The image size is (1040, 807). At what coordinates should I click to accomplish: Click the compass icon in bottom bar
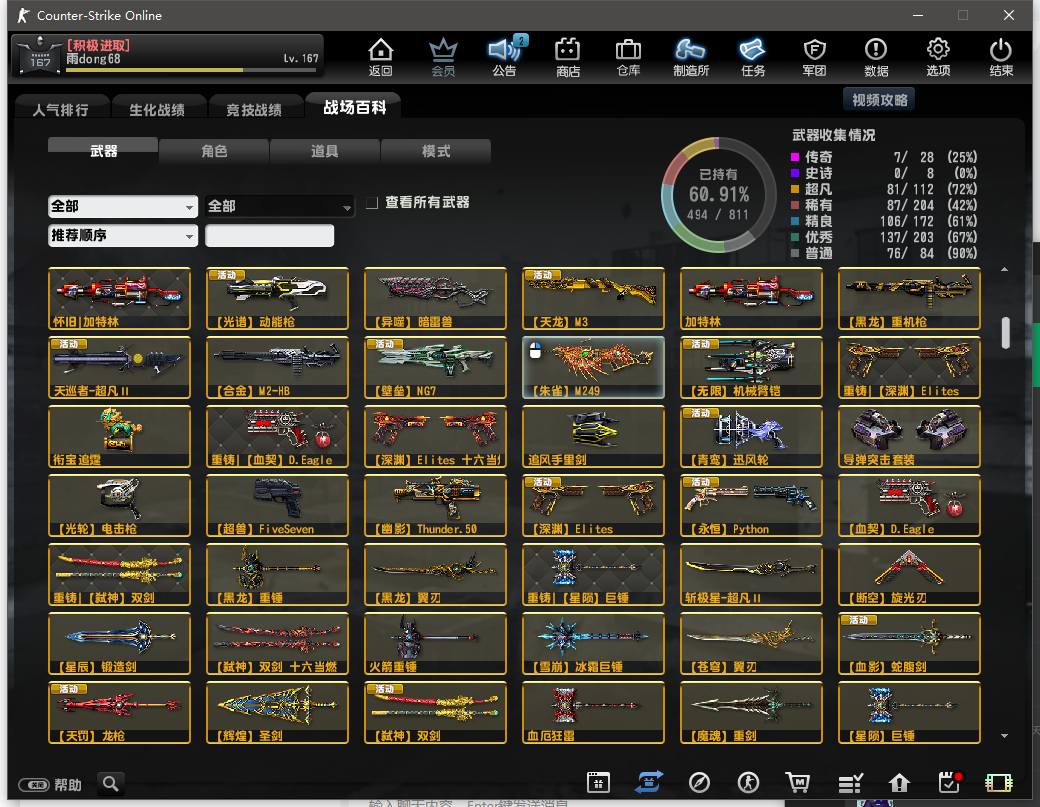click(699, 782)
